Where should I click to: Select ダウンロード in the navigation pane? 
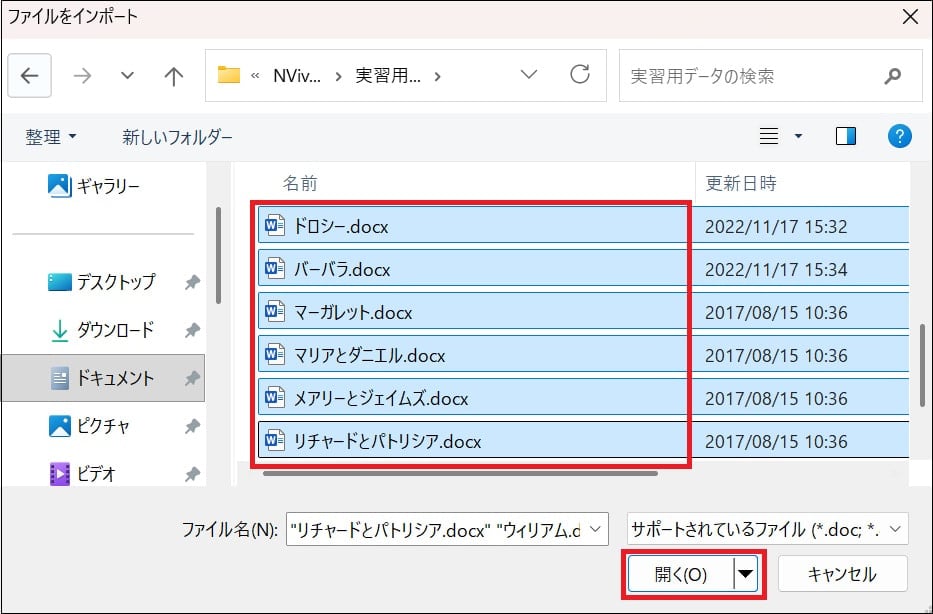point(115,330)
